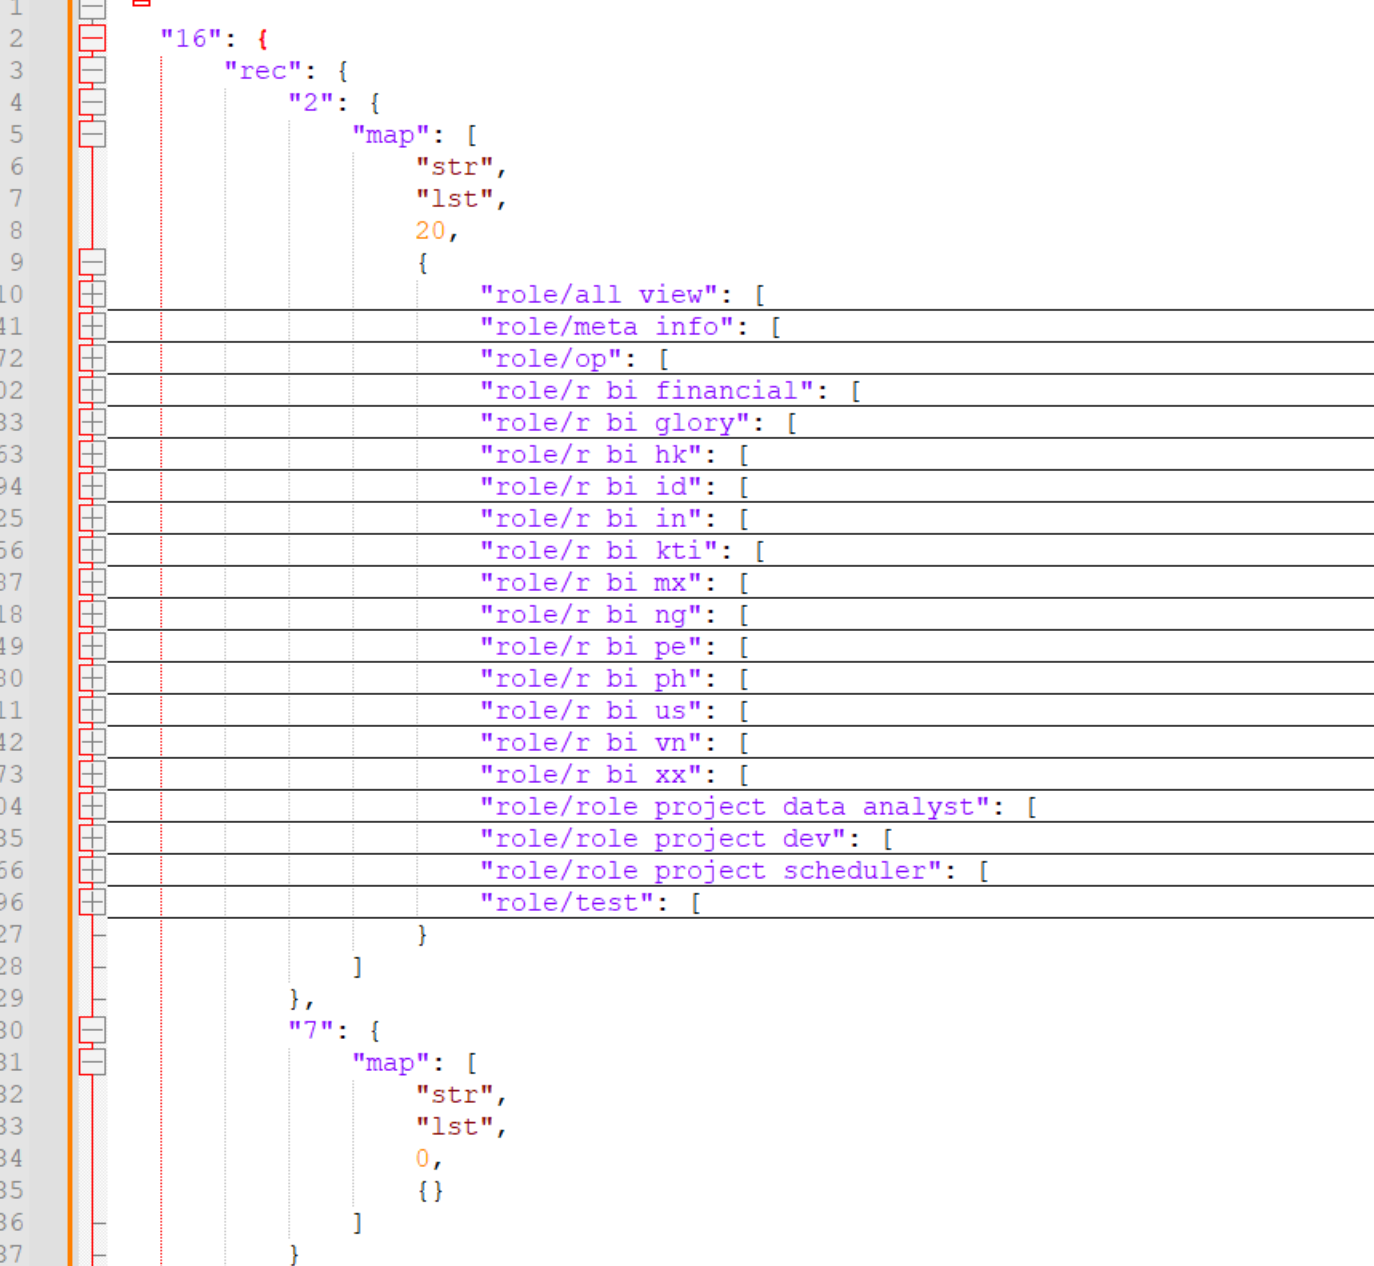Click the "role/all_view" key
Viewport: 1374px width, 1266px height.
pos(599,294)
